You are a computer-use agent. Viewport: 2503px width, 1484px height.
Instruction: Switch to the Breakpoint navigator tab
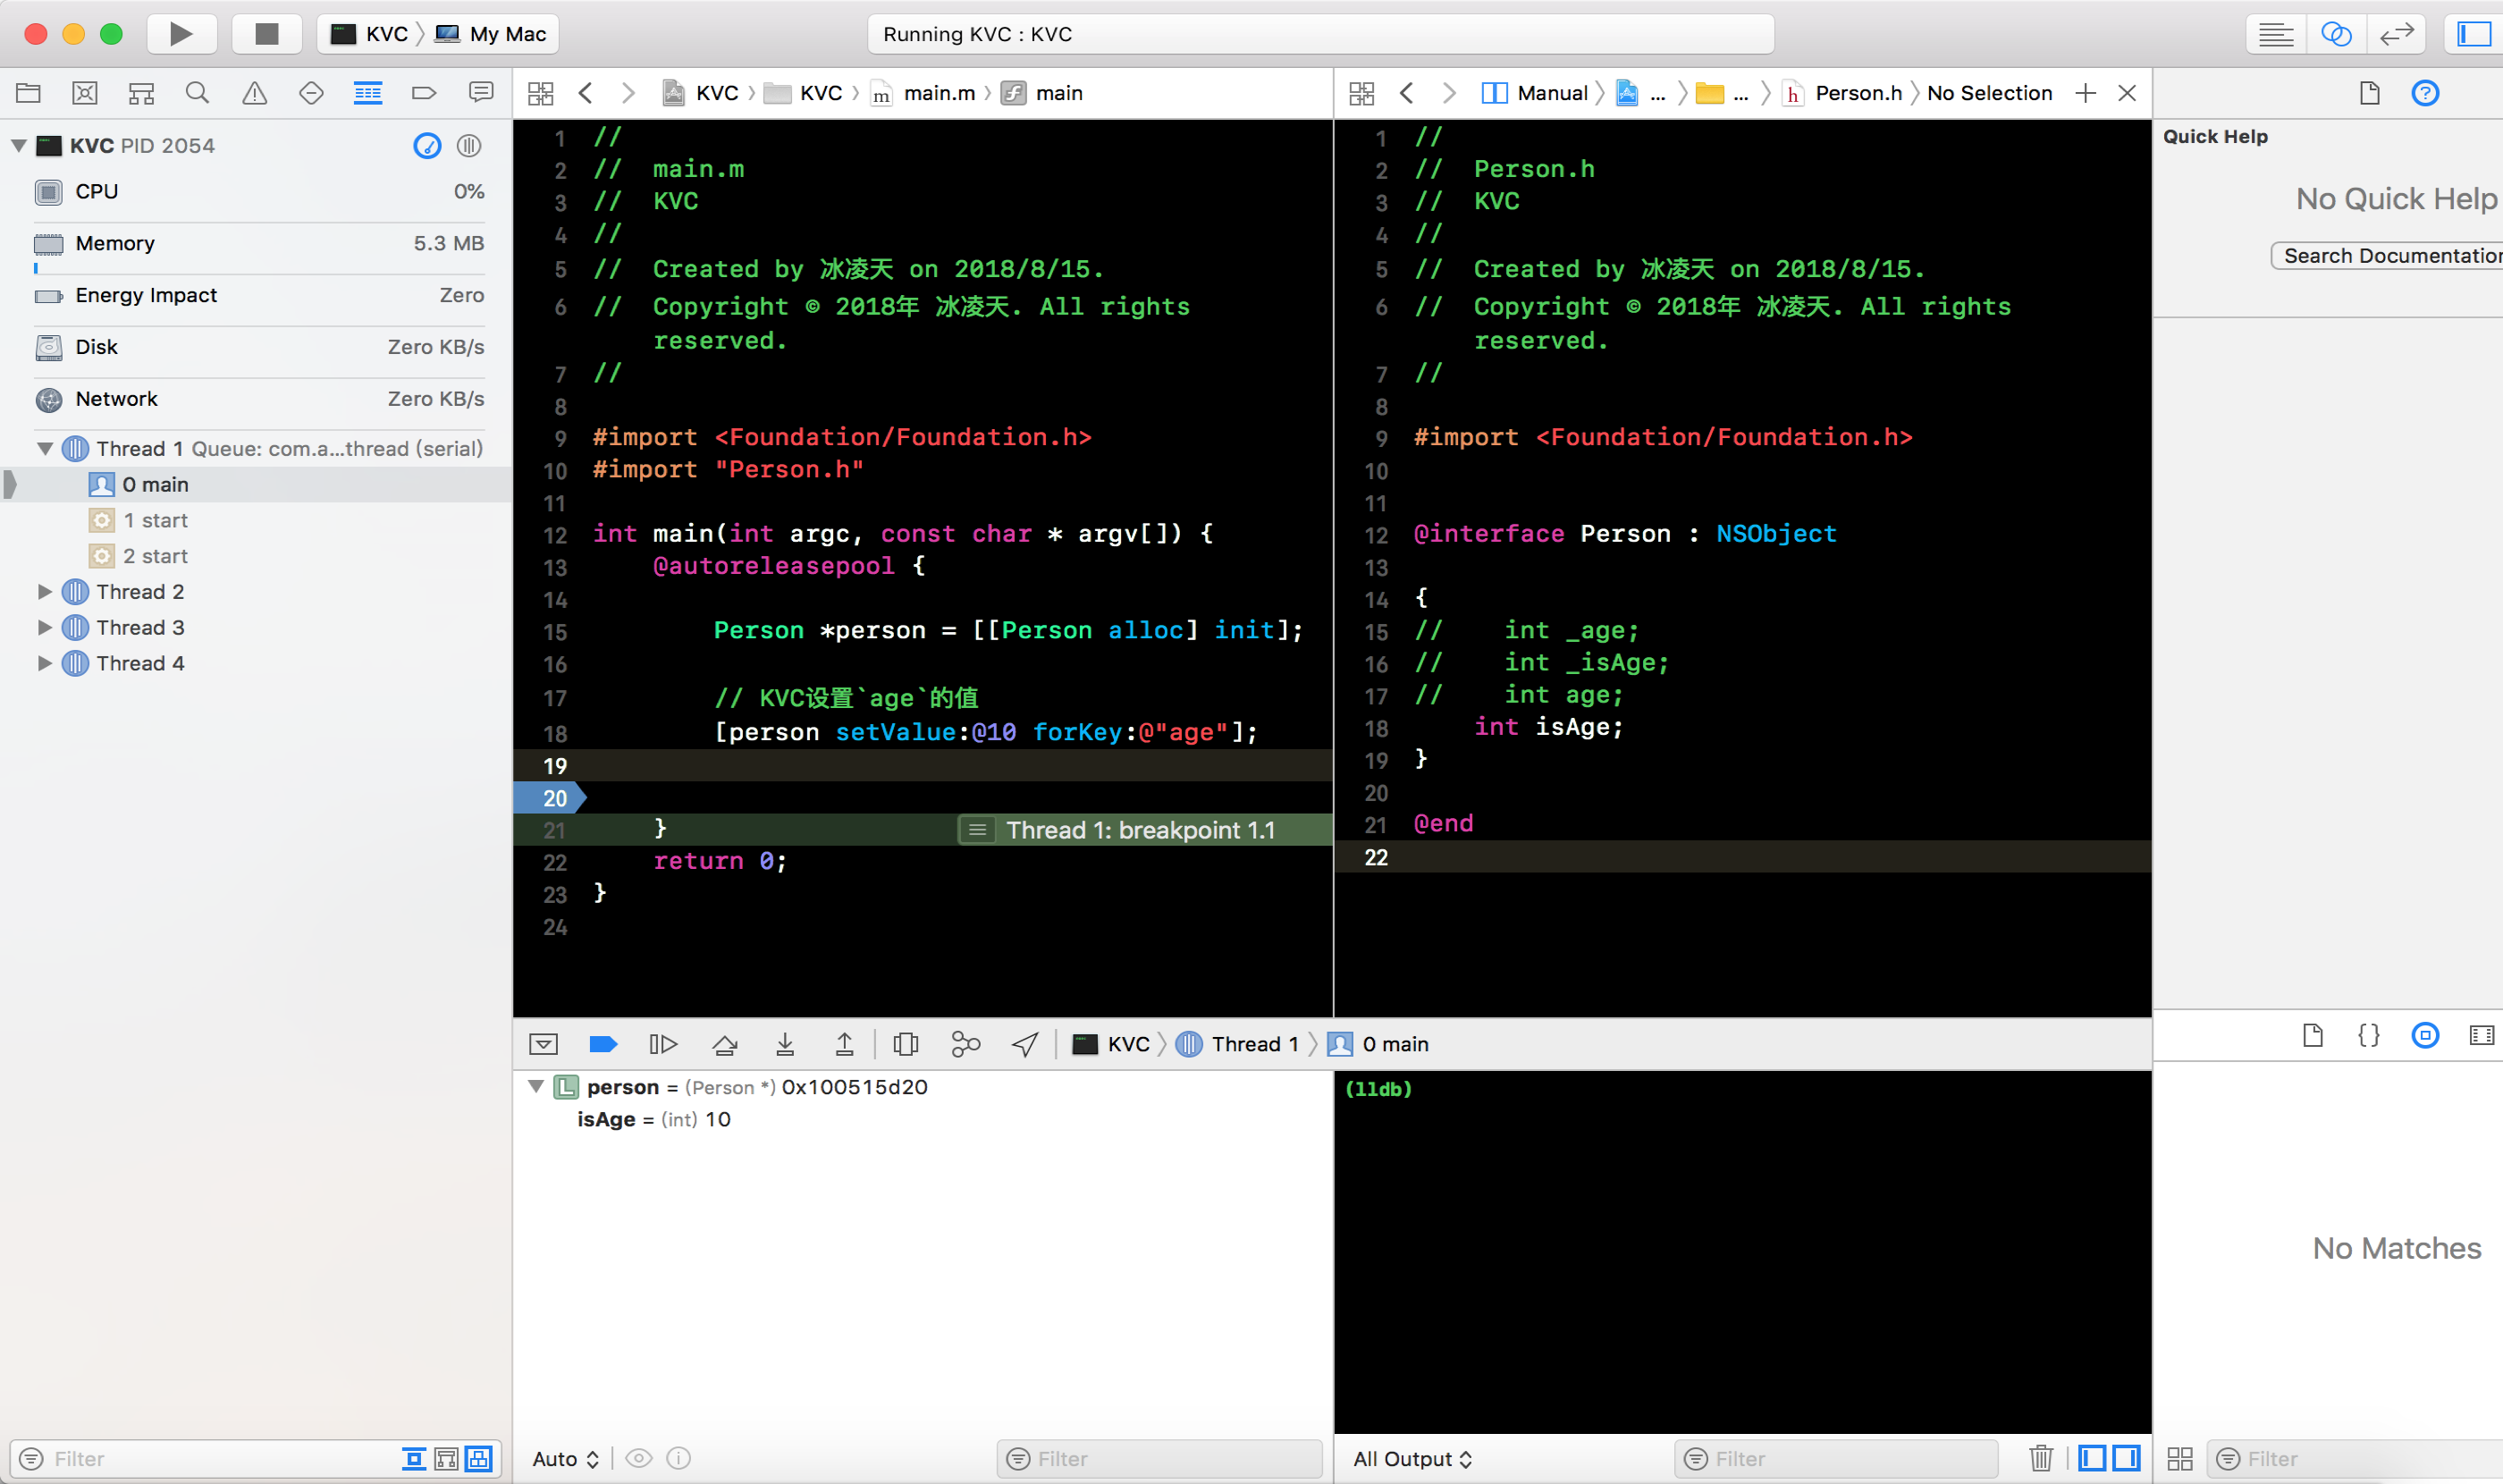click(x=424, y=93)
